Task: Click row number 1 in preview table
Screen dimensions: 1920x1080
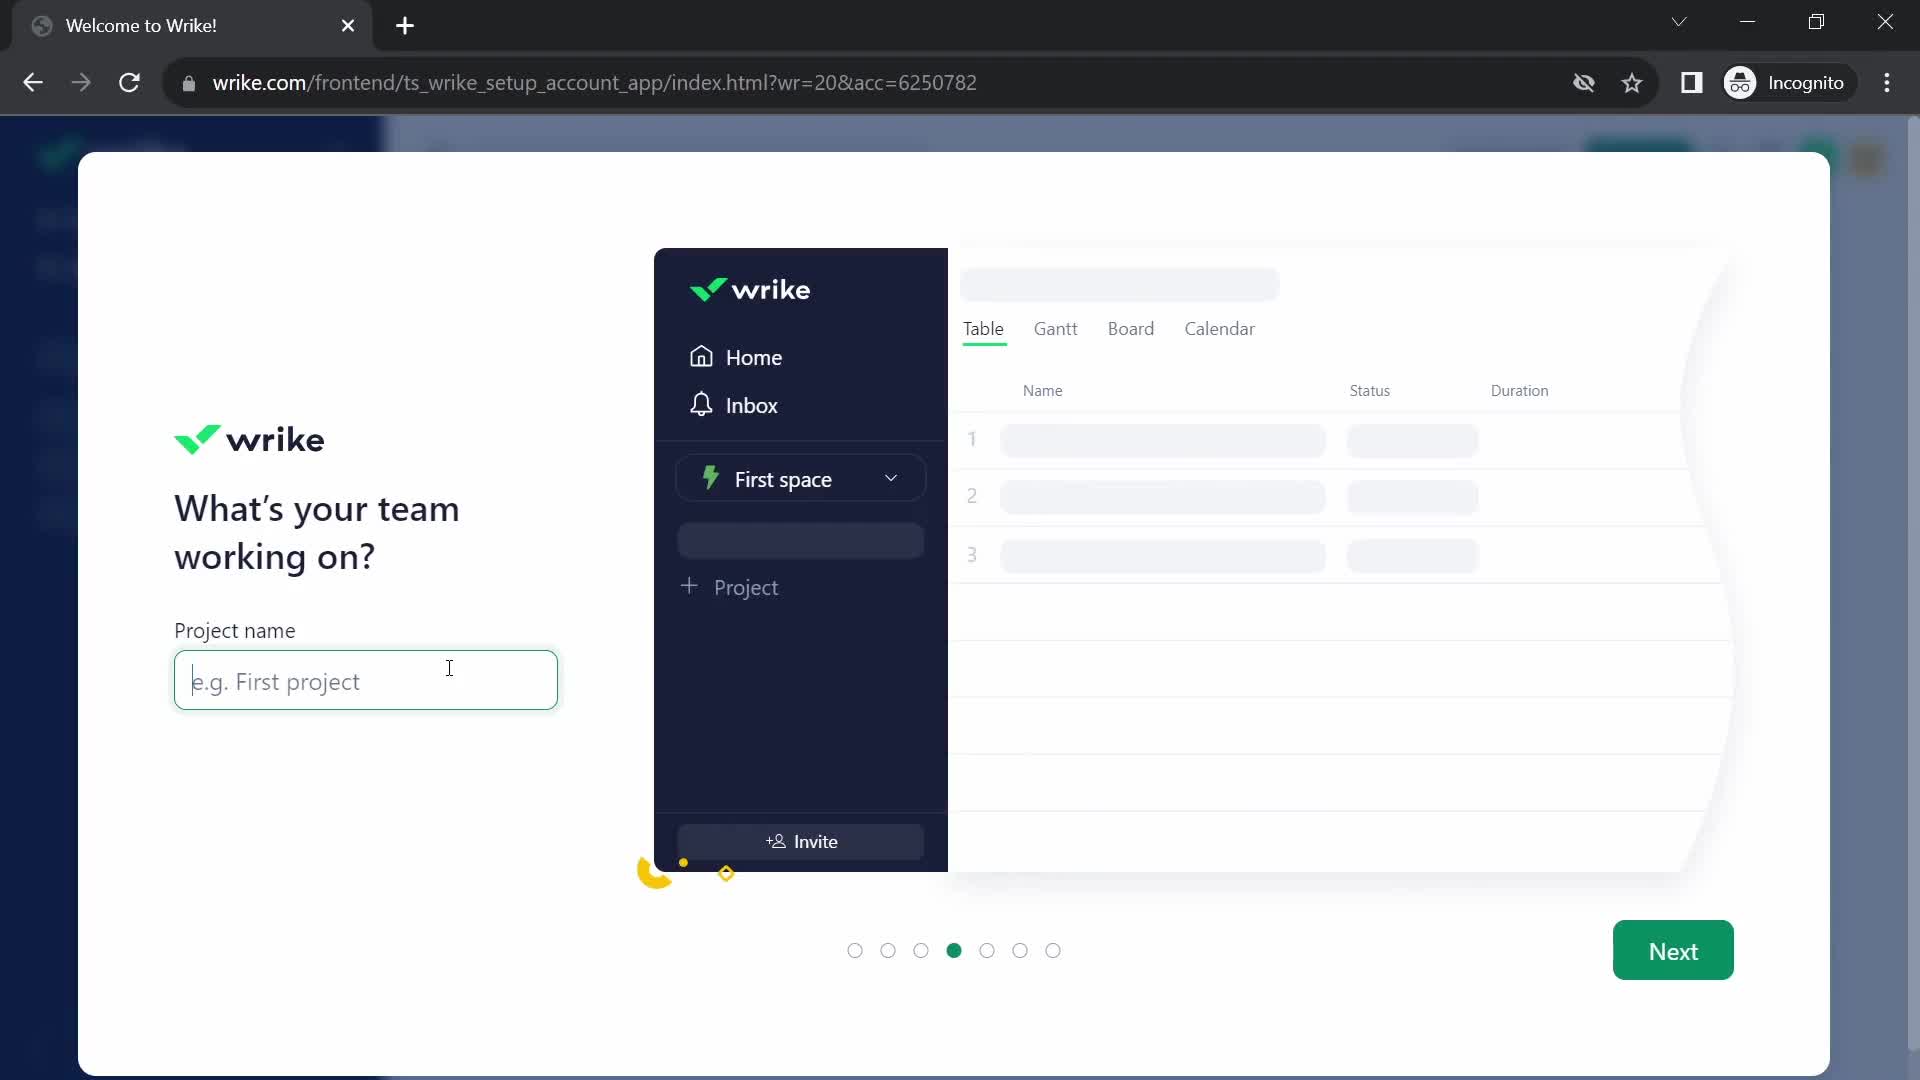Action: 972,439
